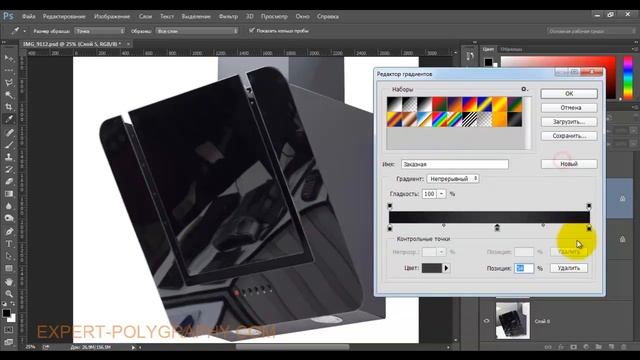Open the Слои menu
This screenshot has height=360, width=640.
[145, 16]
